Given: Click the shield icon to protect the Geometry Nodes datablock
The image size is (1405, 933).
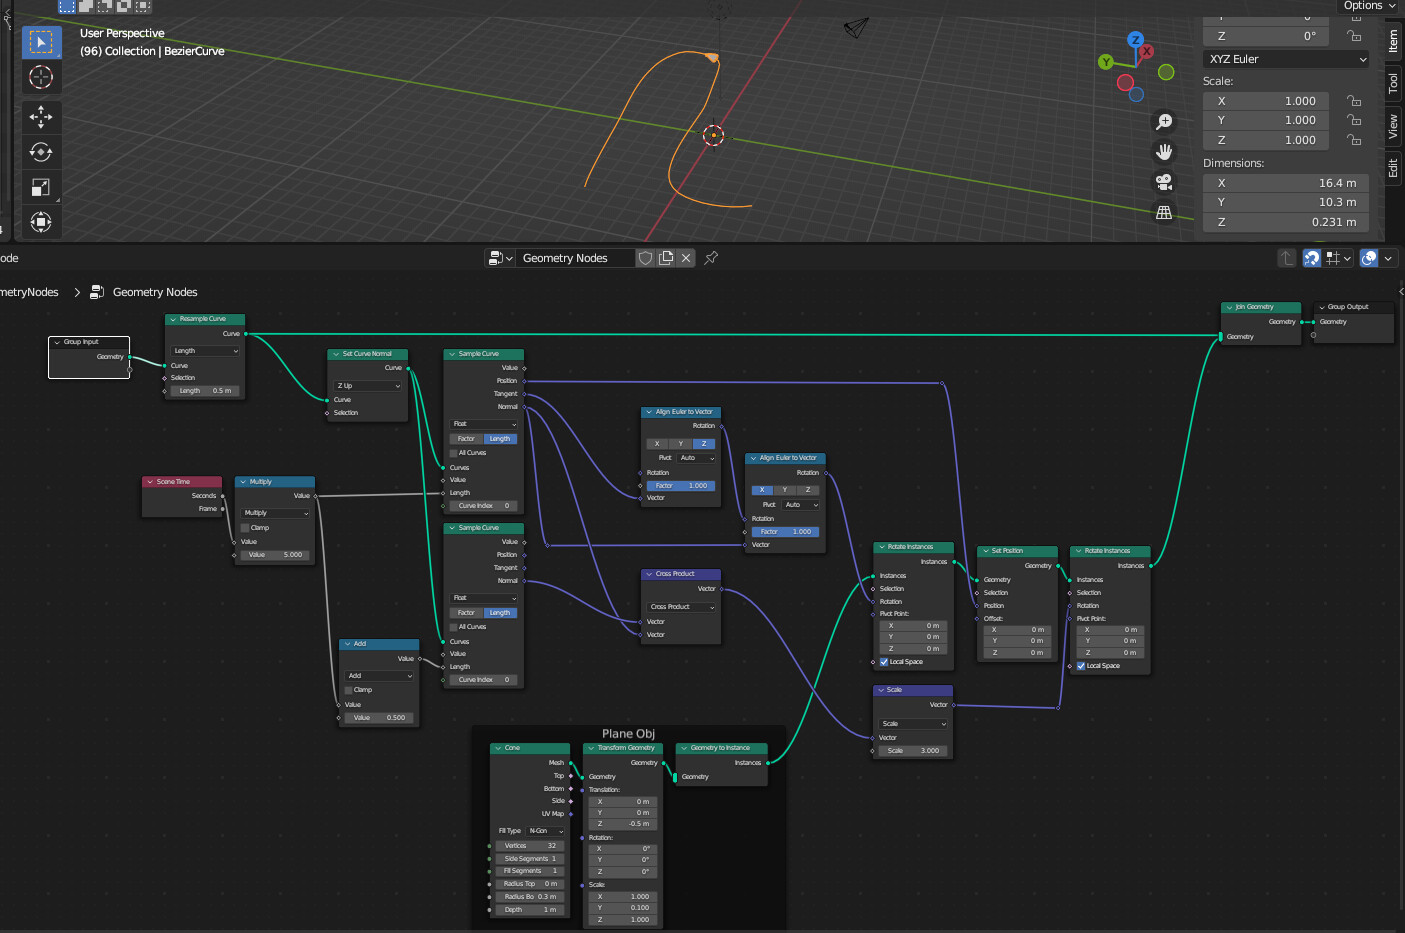Looking at the screenshot, I should 645,258.
